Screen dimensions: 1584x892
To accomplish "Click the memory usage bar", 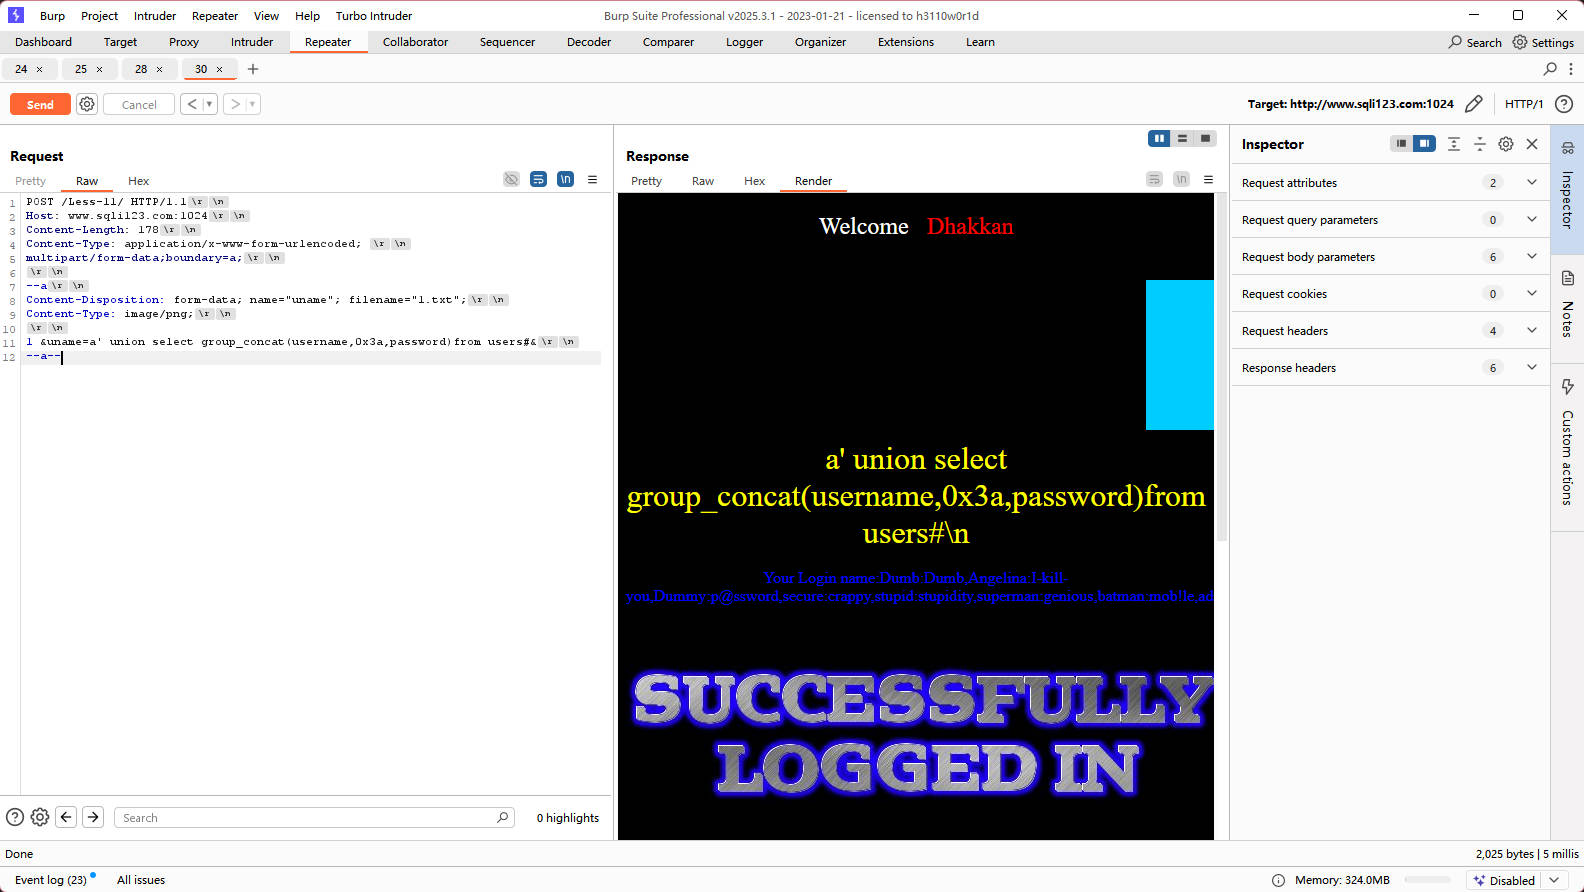I will pos(1427,880).
